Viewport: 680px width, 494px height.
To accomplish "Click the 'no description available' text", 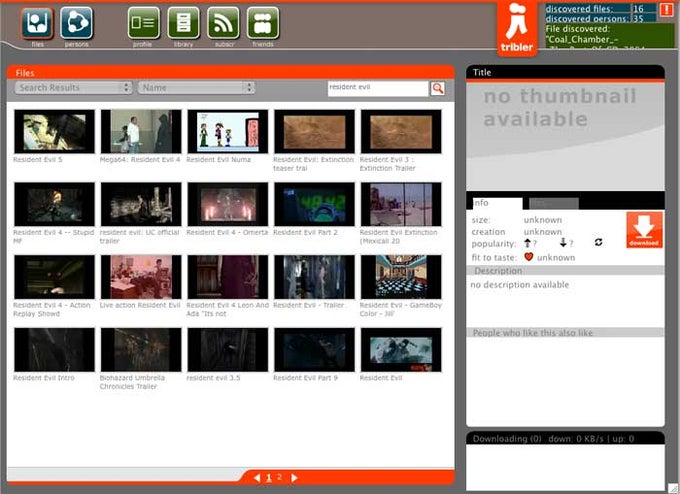I will 520,285.
